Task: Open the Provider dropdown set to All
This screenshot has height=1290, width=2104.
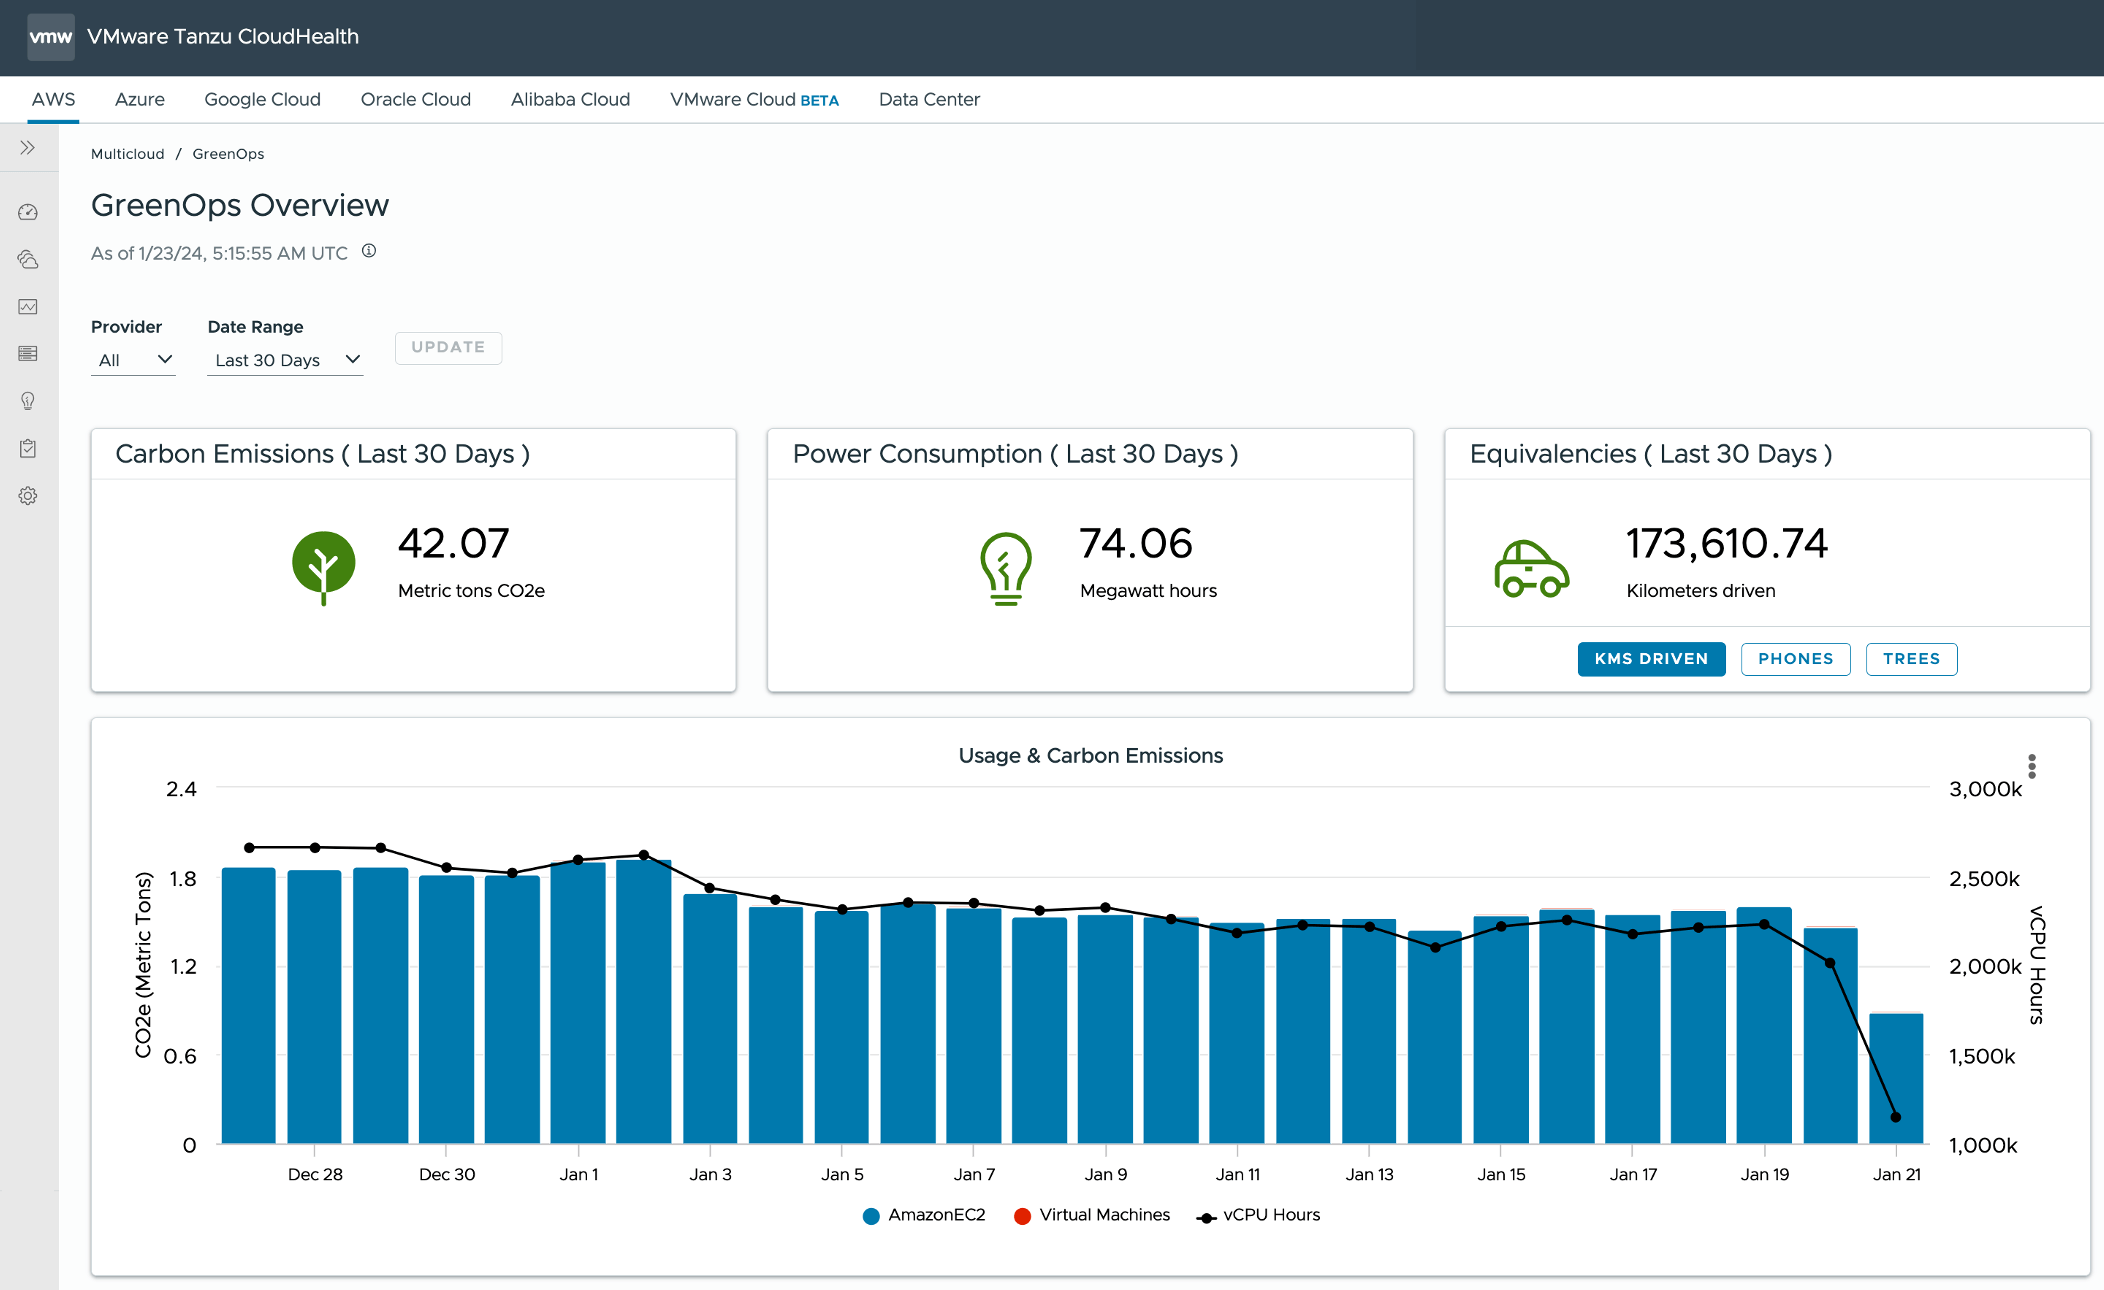Action: click(133, 360)
